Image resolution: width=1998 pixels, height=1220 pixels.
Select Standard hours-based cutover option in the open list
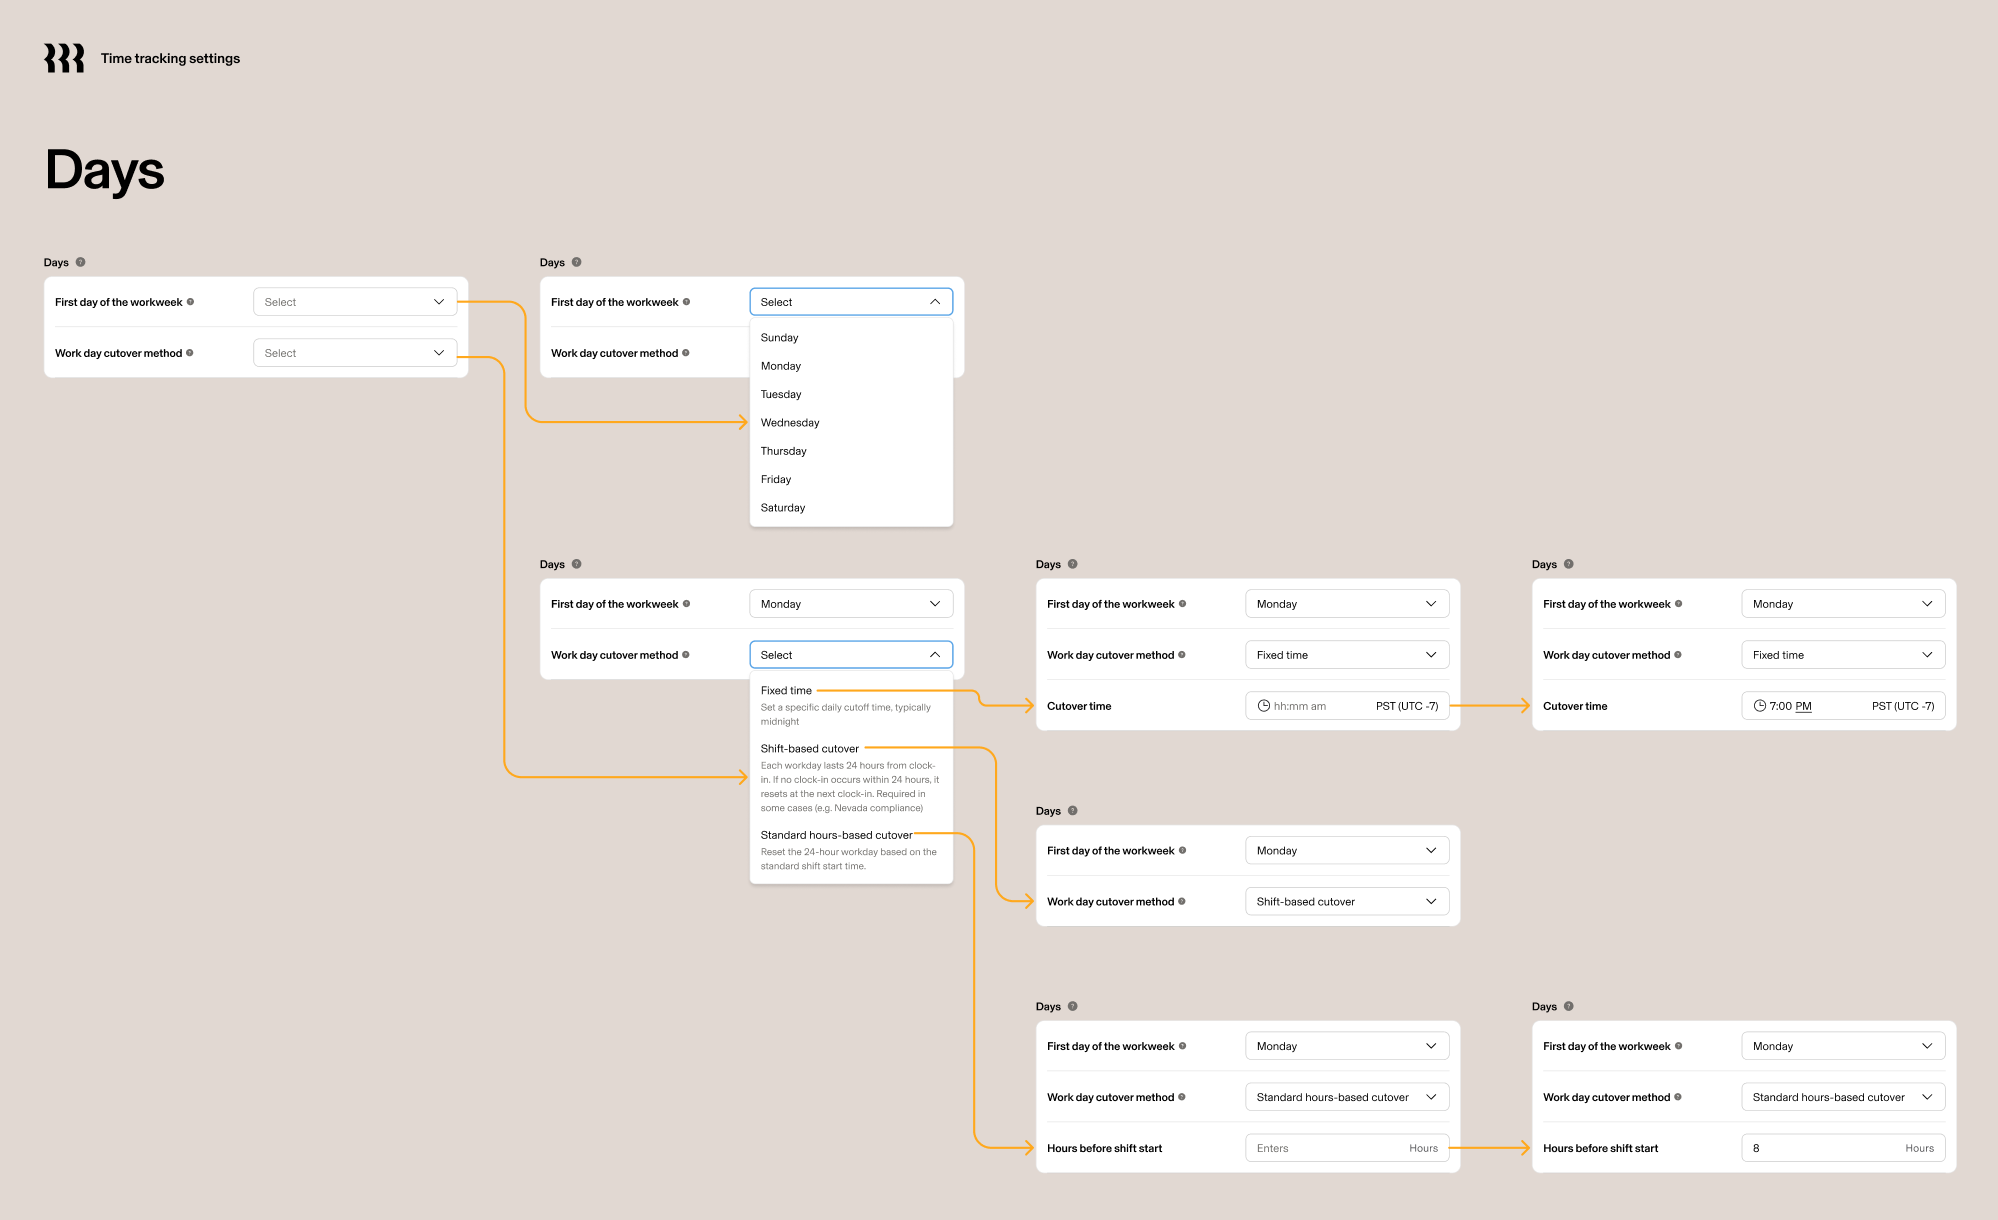coord(851,850)
